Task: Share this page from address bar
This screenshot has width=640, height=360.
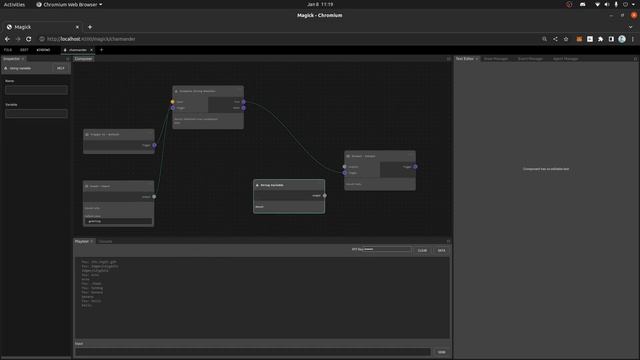Action: pyautogui.click(x=555, y=39)
